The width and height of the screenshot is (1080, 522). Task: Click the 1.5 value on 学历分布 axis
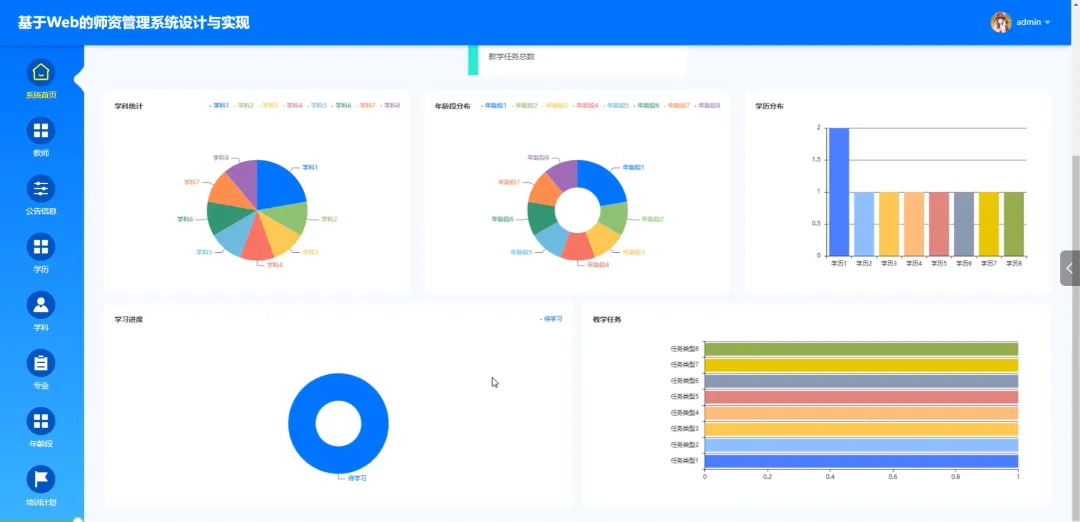click(816, 160)
